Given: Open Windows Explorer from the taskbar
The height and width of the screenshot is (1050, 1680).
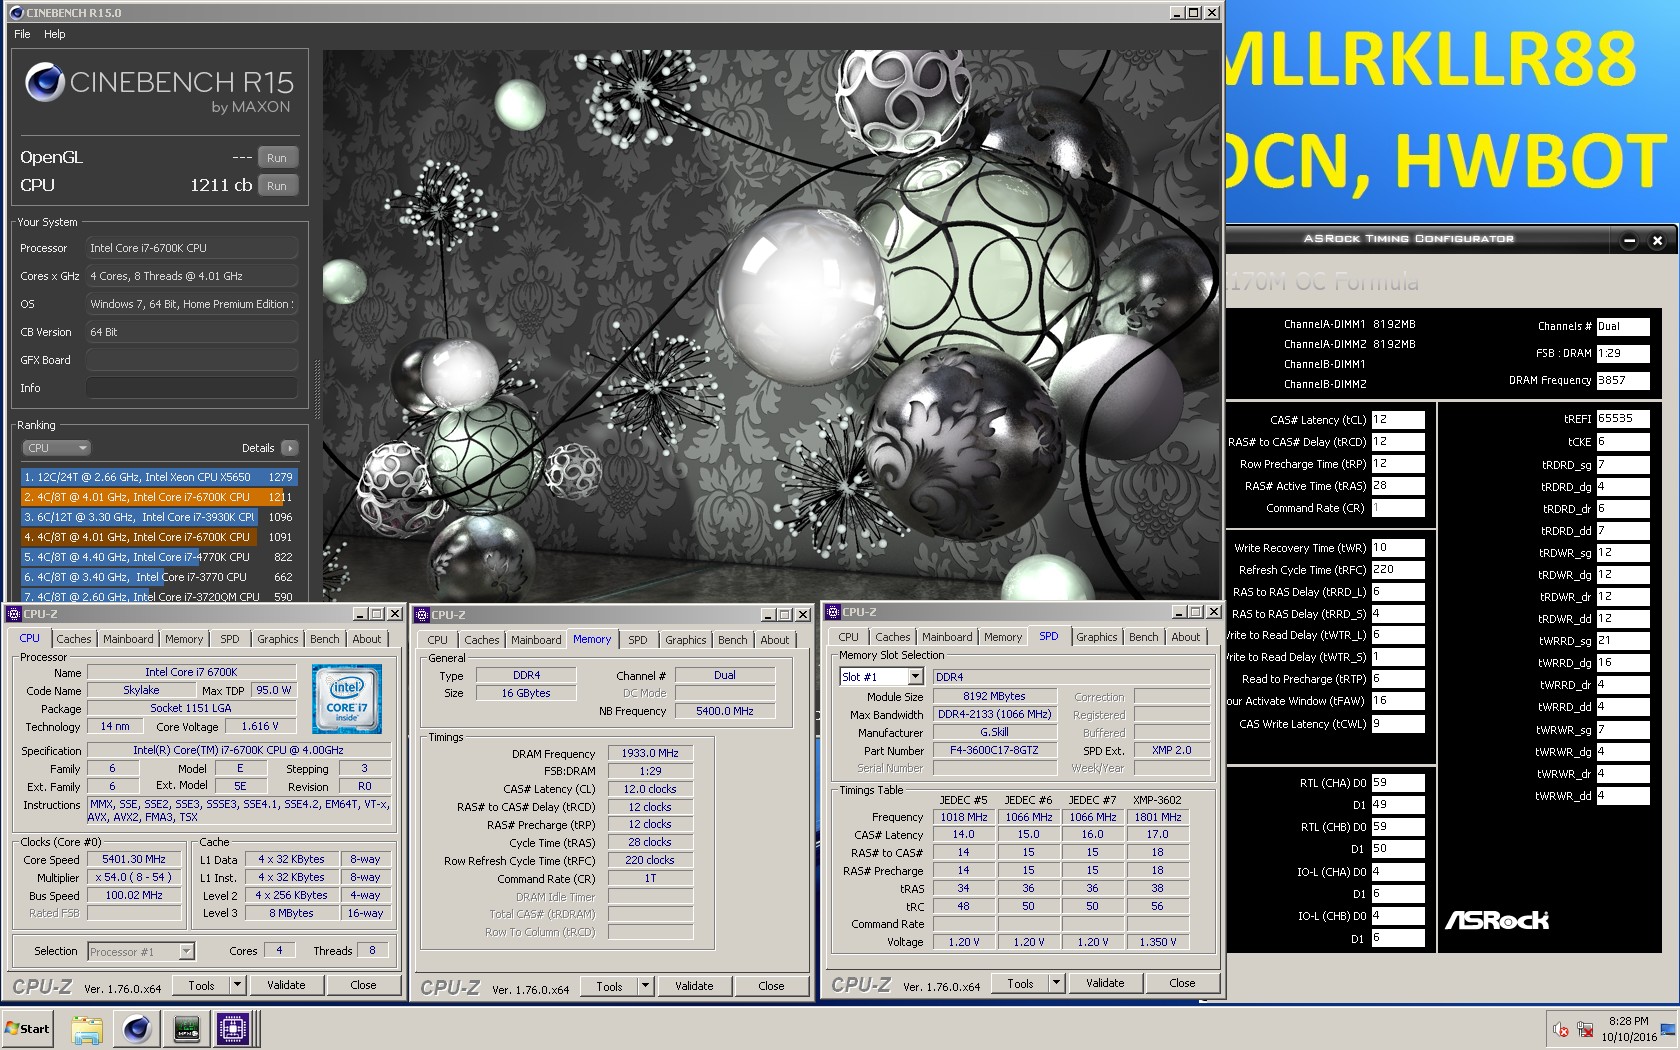Looking at the screenshot, I should point(87,1028).
